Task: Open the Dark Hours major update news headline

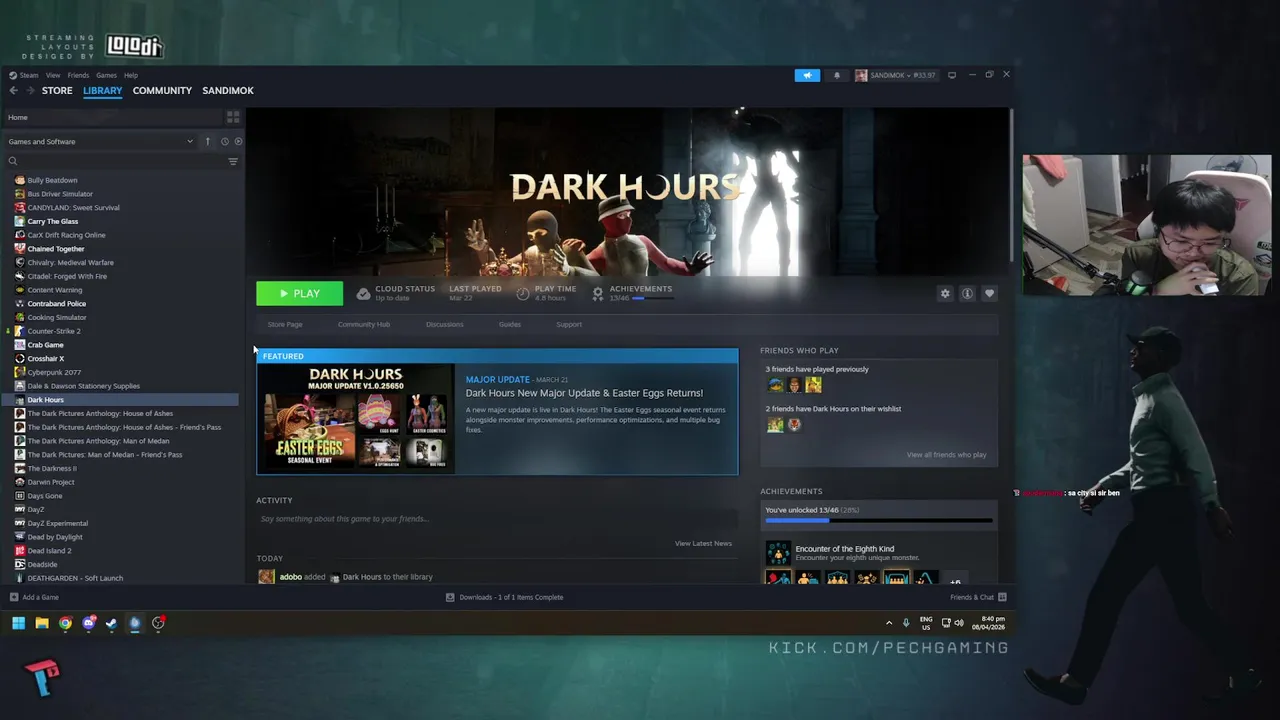Action: coord(584,393)
